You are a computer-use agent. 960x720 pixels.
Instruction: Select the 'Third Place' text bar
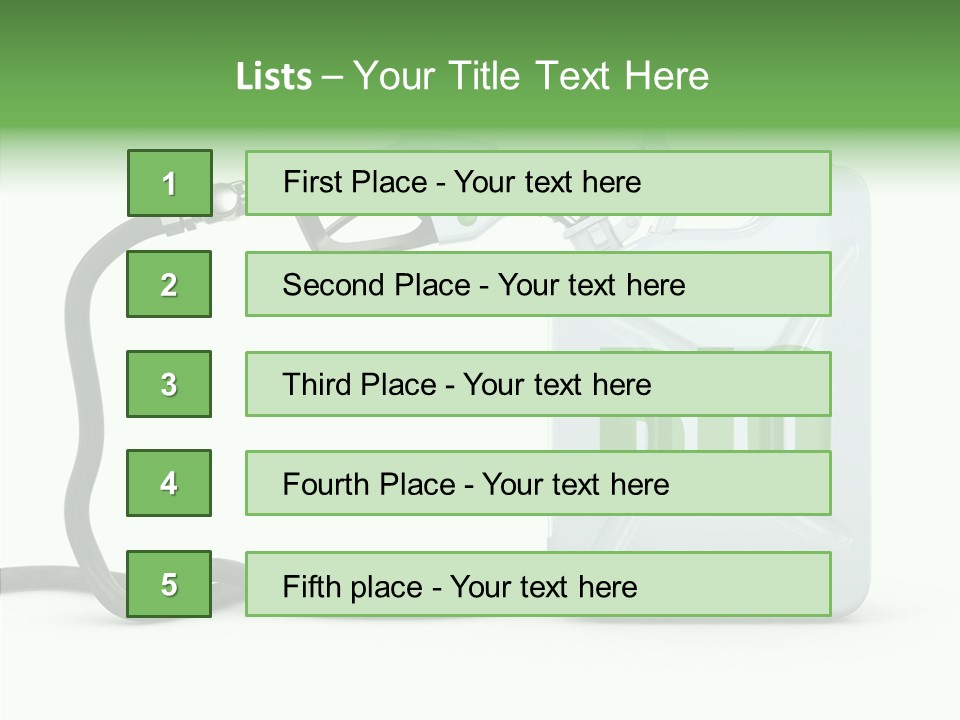tap(538, 384)
